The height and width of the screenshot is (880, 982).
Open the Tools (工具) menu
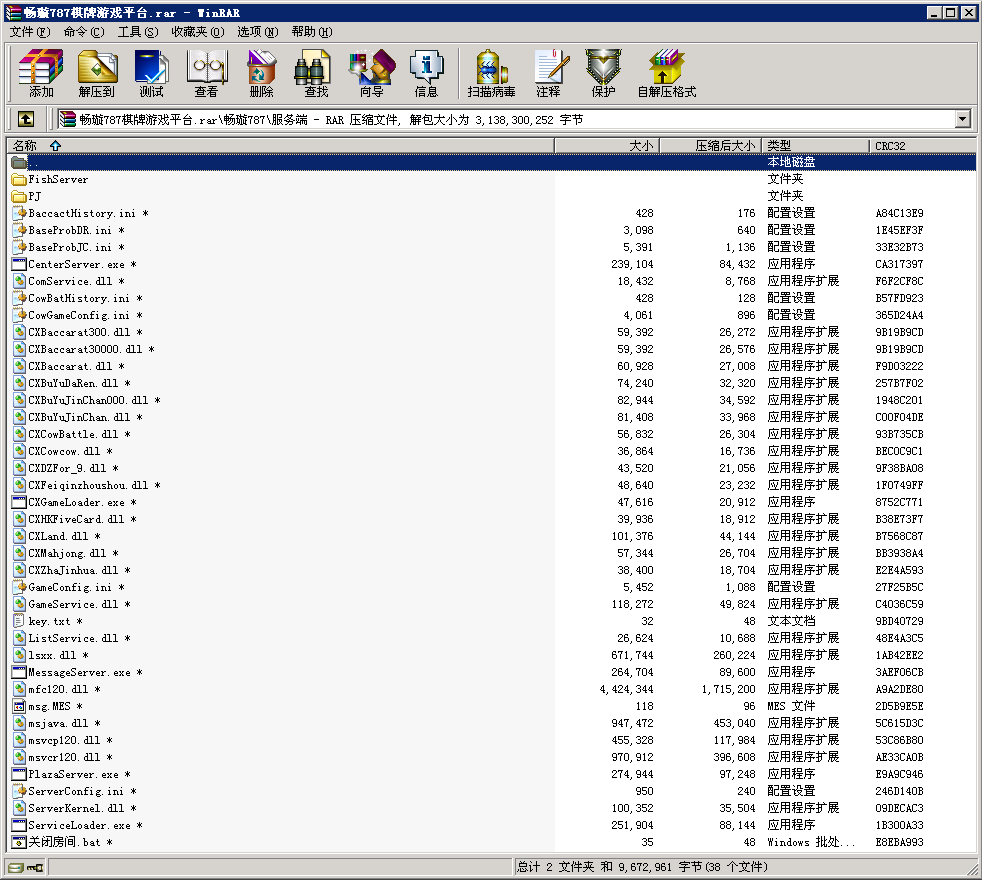click(137, 32)
